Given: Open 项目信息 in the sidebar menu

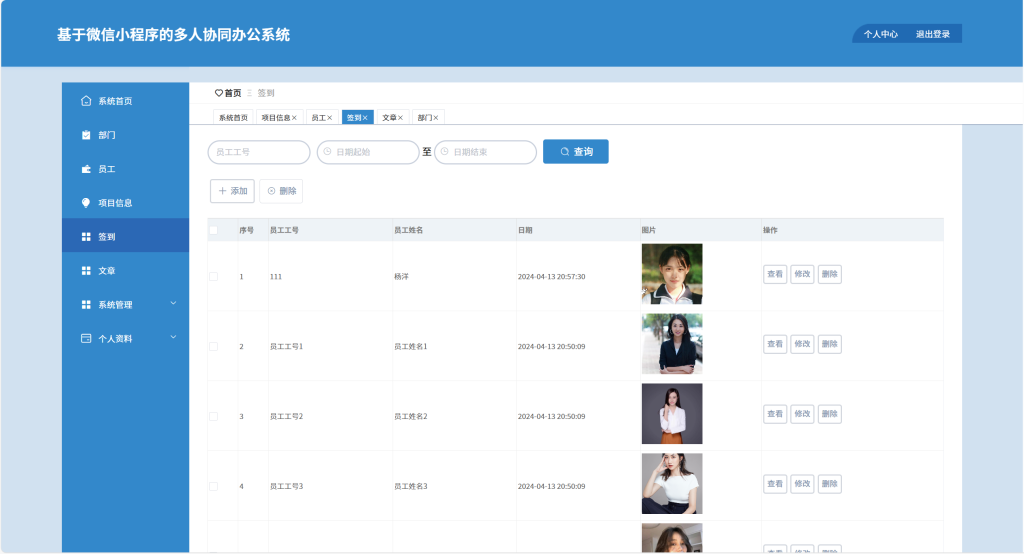Looking at the screenshot, I should click(125, 203).
